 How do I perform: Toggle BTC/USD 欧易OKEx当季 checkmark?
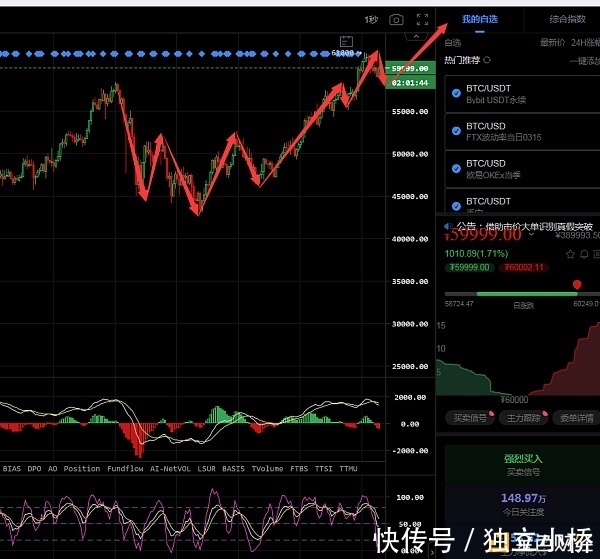pos(456,168)
